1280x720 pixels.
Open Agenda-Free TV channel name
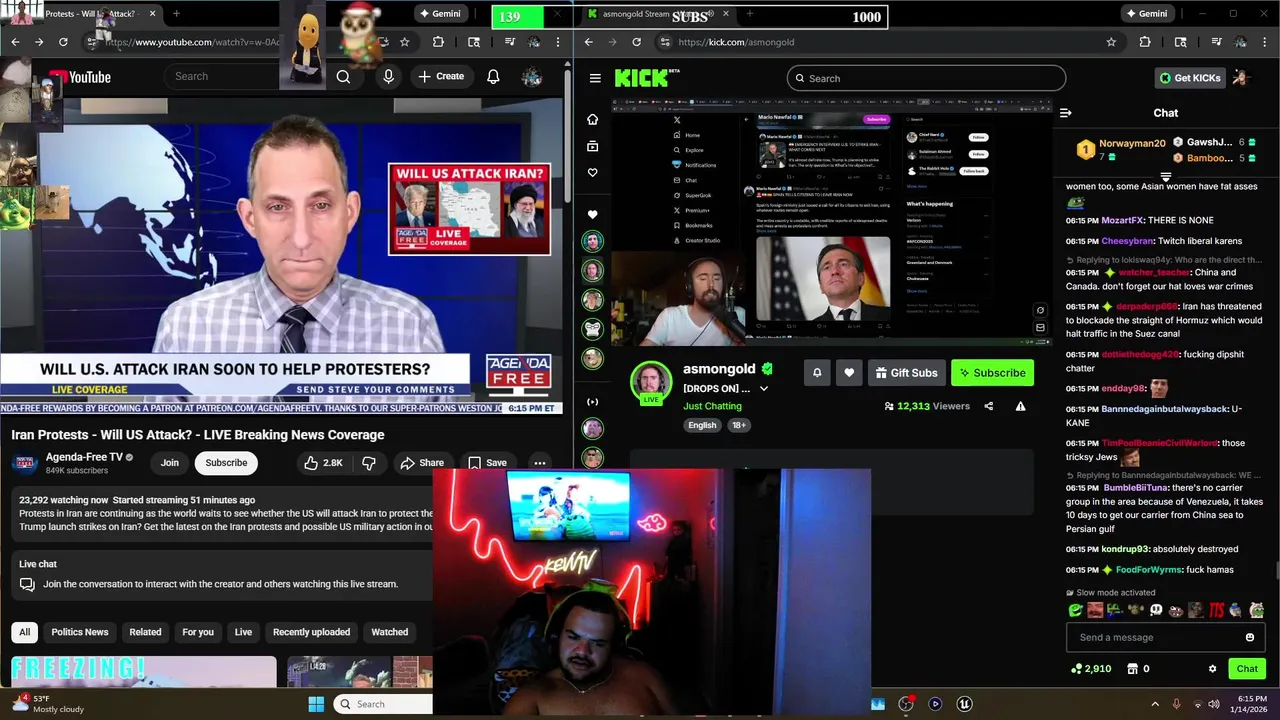[x=84, y=457]
